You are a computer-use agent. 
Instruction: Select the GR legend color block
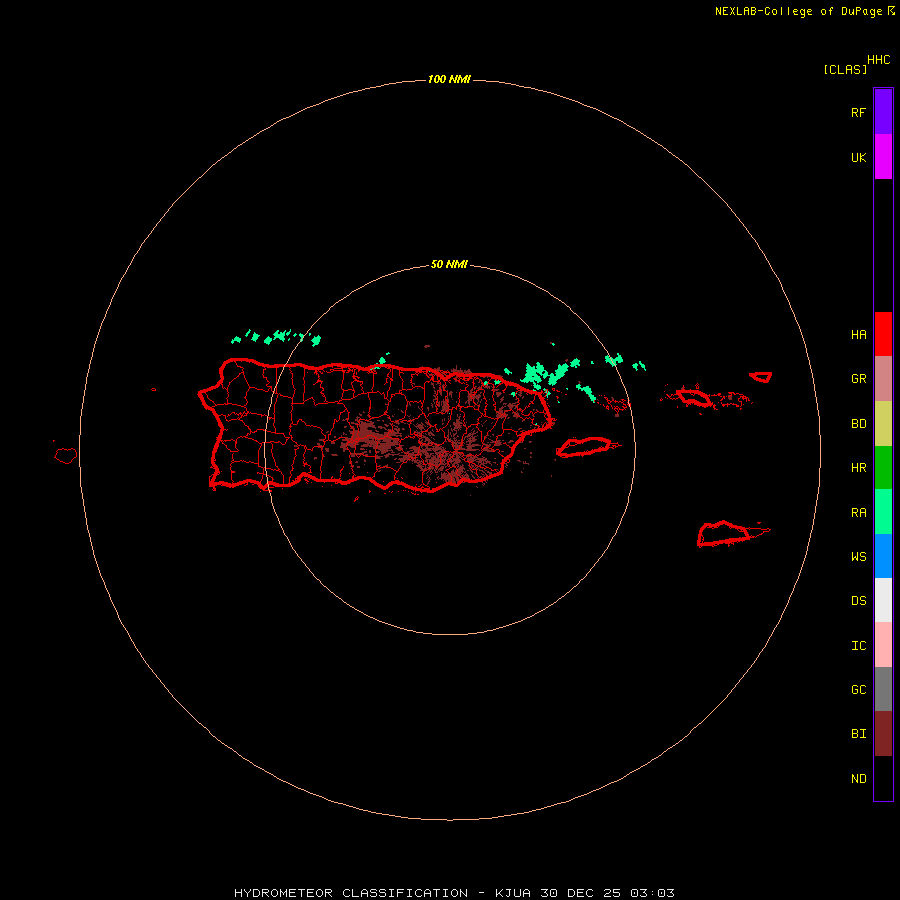point(883,378)
